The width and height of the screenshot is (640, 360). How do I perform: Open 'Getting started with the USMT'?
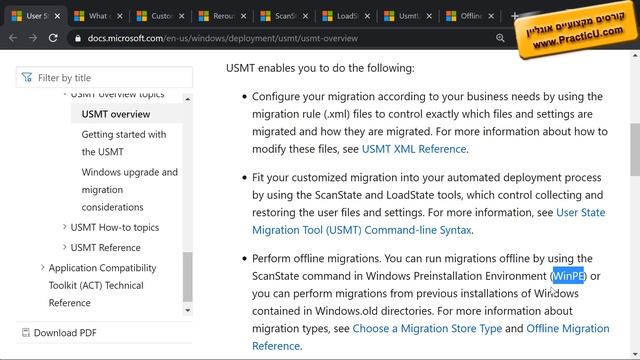point(124,143)
